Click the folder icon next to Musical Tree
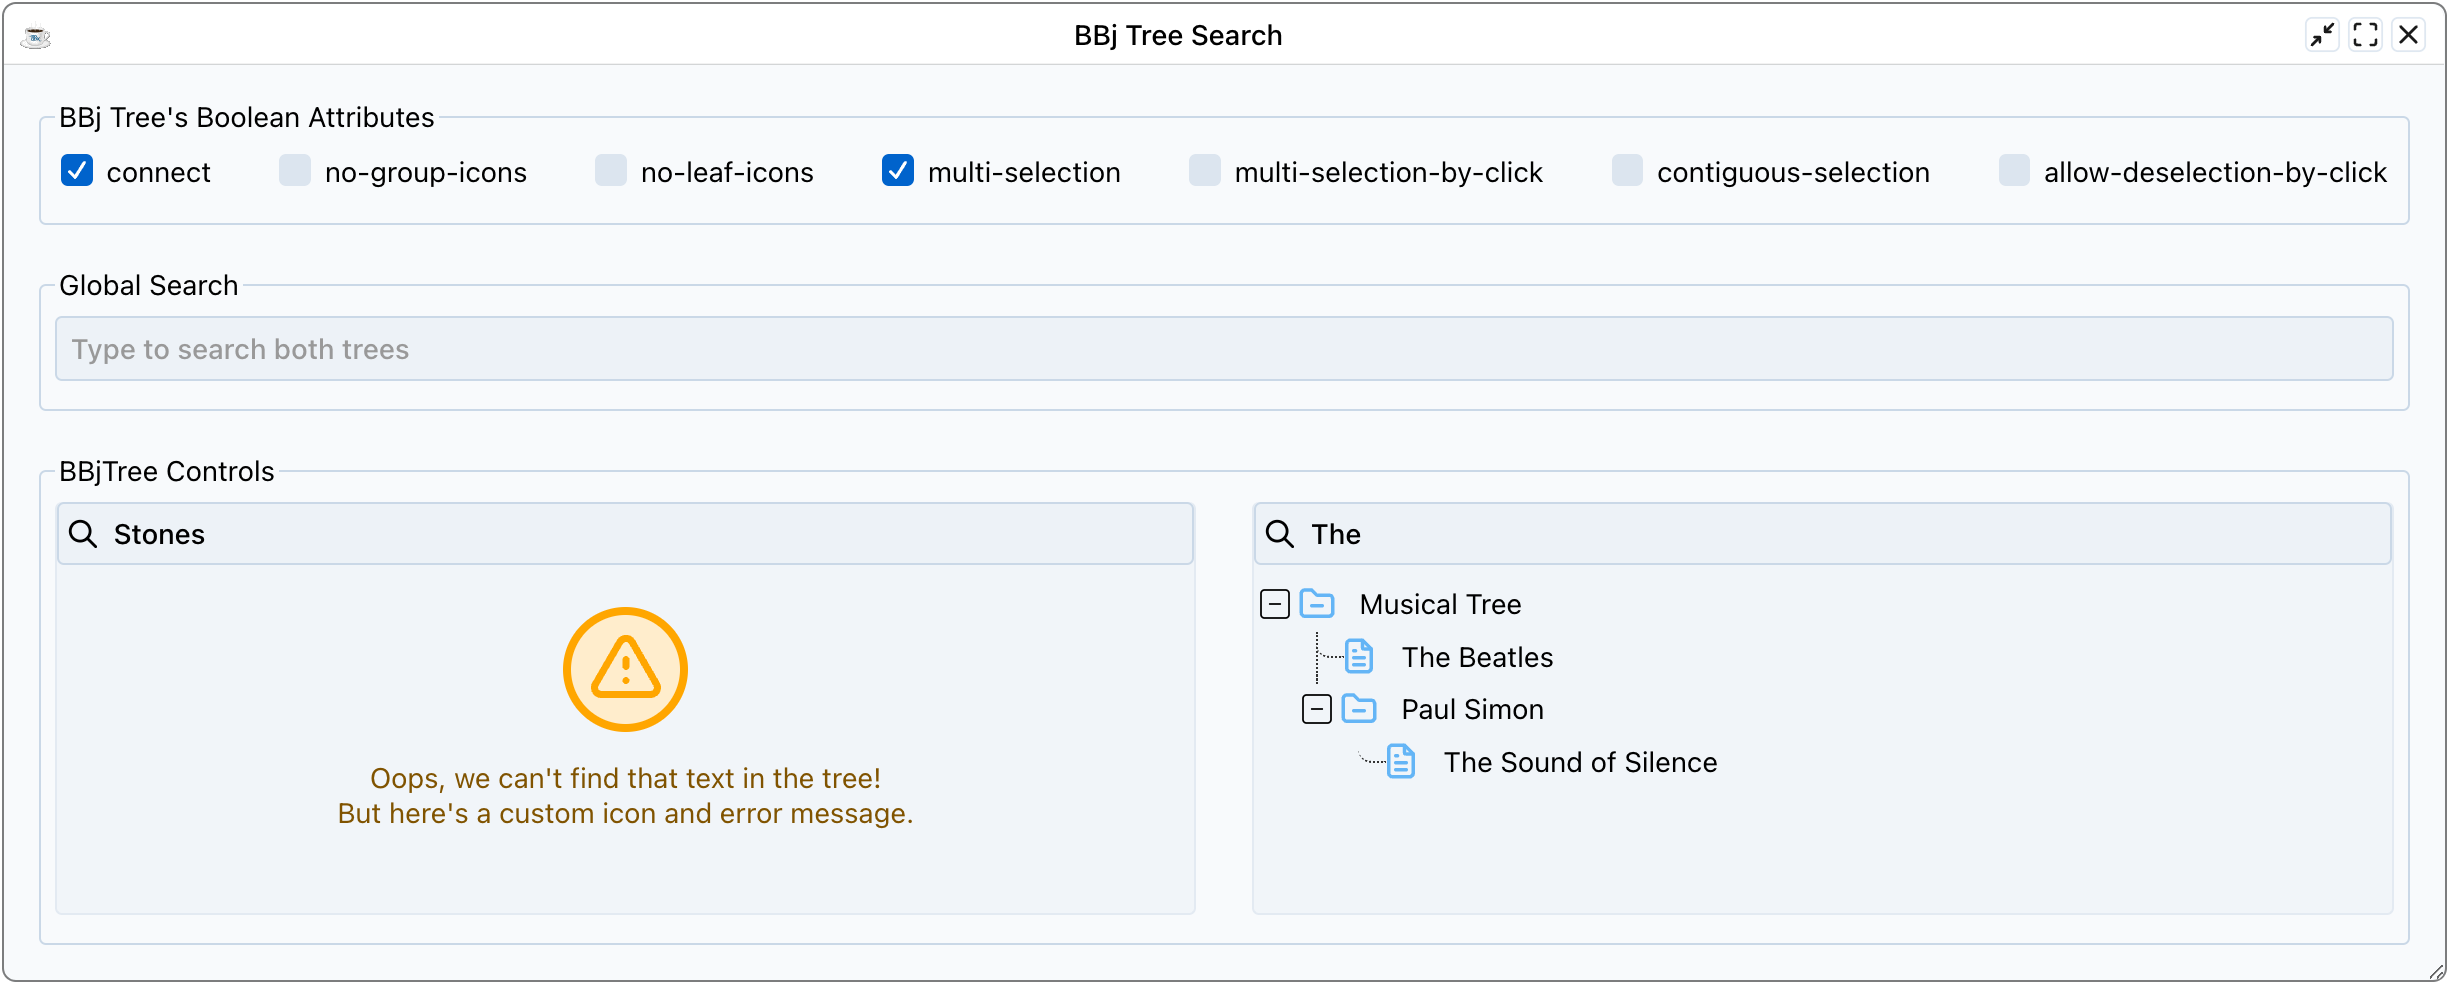Viewport: 2450px width, 984px height. coord(1318,604)
